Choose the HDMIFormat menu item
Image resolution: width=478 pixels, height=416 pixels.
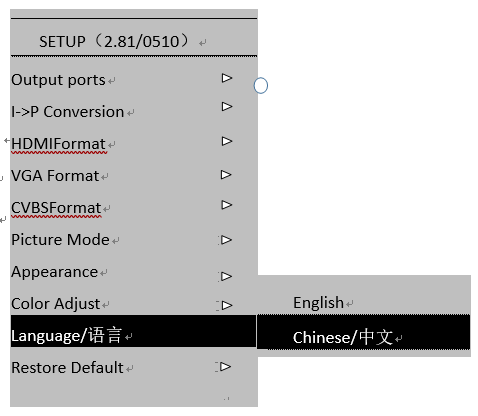(59, 144)
